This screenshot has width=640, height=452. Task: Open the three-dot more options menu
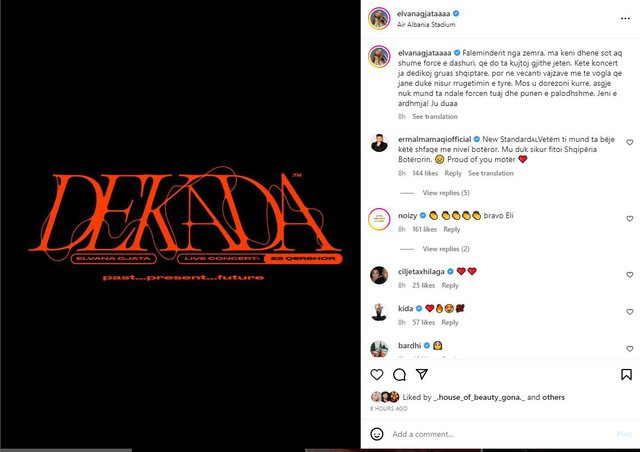(625, 18)
